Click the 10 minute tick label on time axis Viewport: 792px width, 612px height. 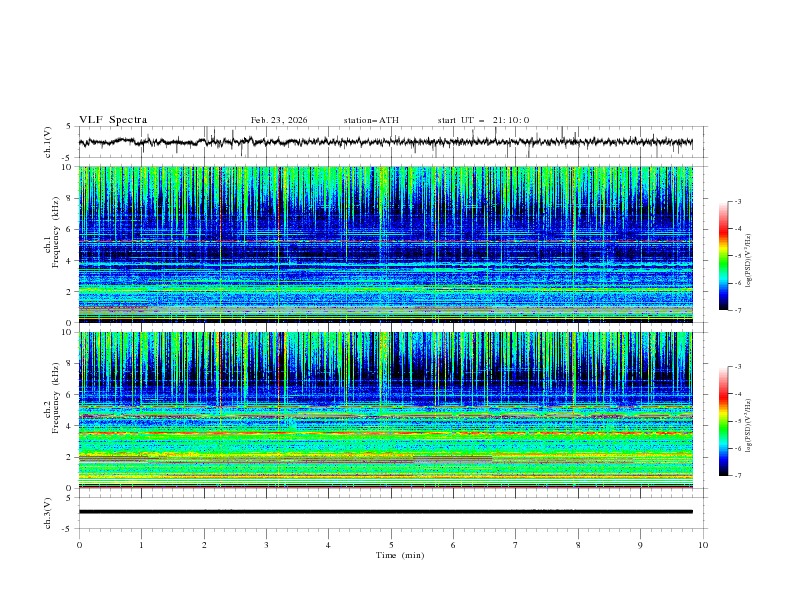pyautogui.click(x=703, y=545)
